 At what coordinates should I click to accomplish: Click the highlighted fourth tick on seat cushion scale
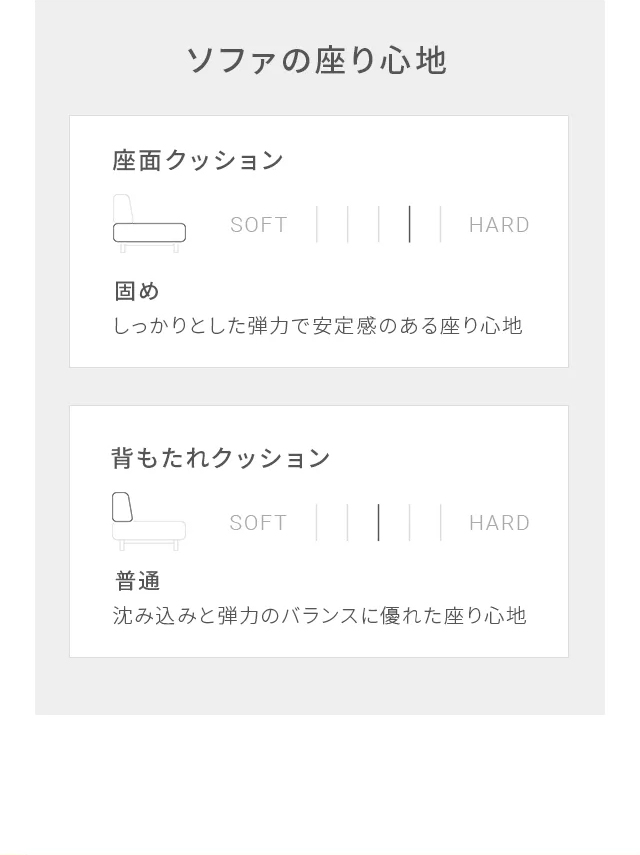click(409, 224)
